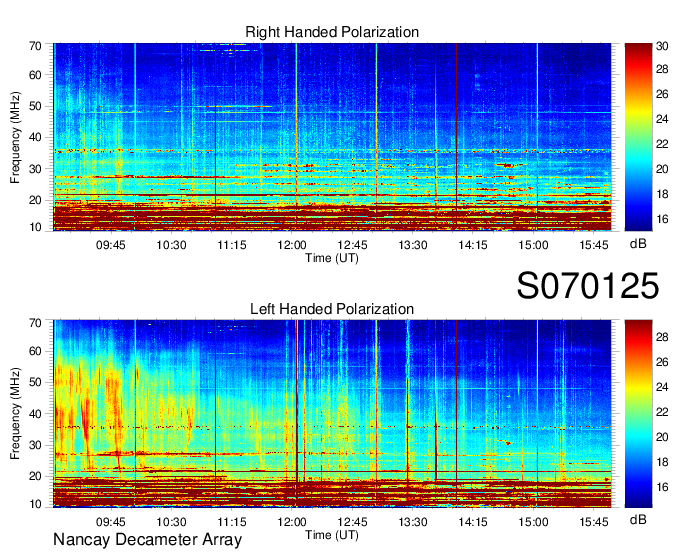Click the 10:30 time tick on the Left Handed plot

coord(171,522)
